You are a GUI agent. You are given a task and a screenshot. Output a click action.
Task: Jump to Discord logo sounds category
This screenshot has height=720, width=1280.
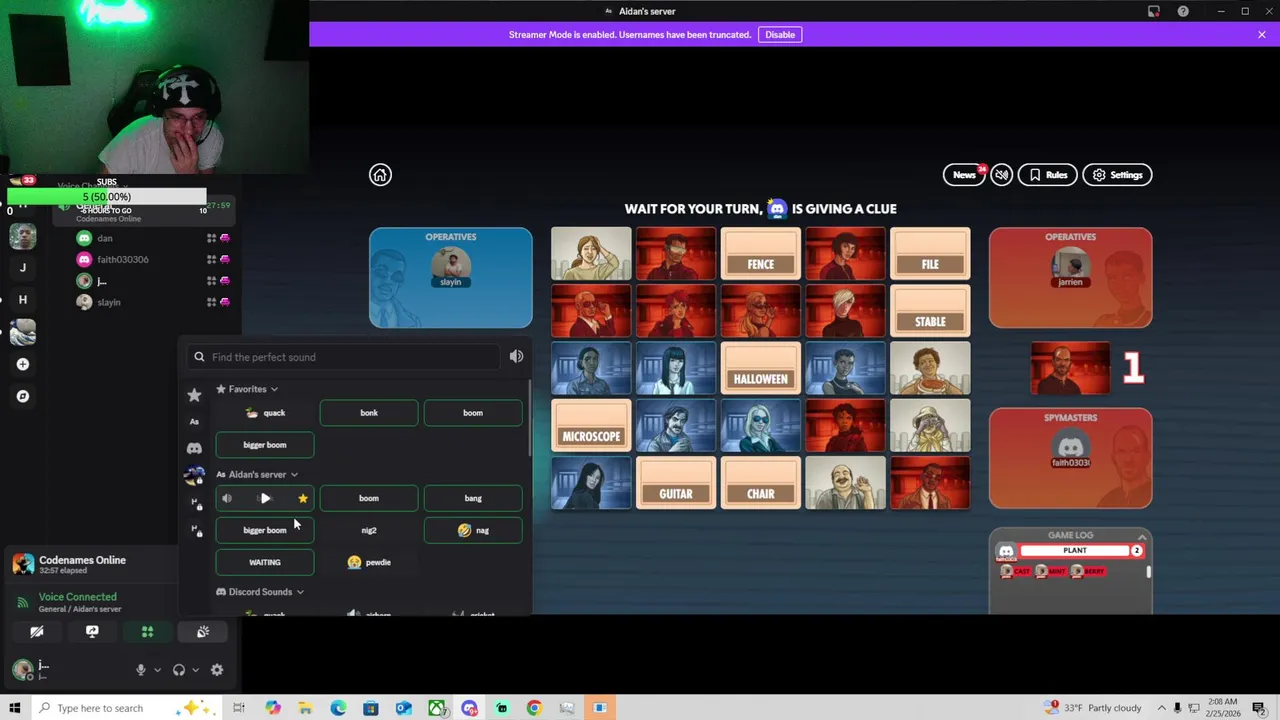tap(194, 448)
